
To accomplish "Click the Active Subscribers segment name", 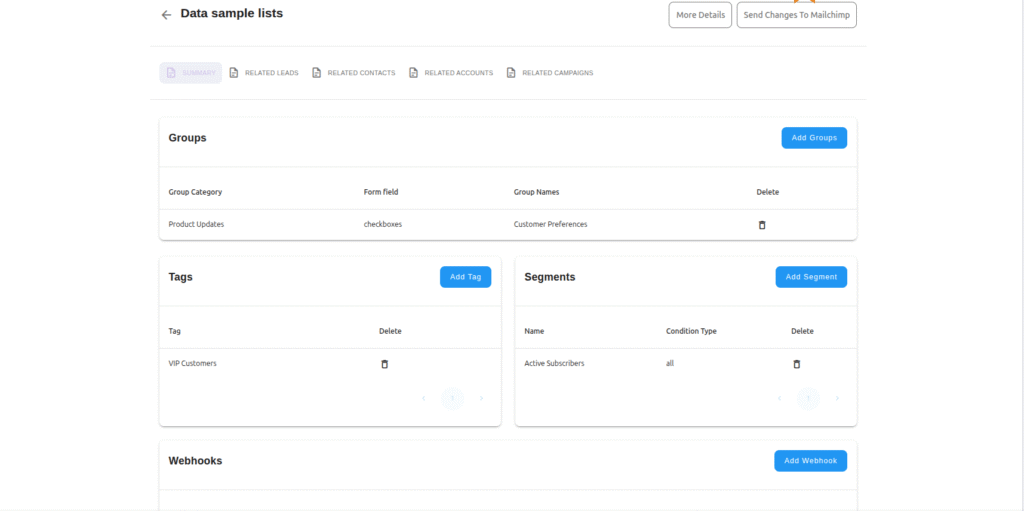I will [554, 363].
